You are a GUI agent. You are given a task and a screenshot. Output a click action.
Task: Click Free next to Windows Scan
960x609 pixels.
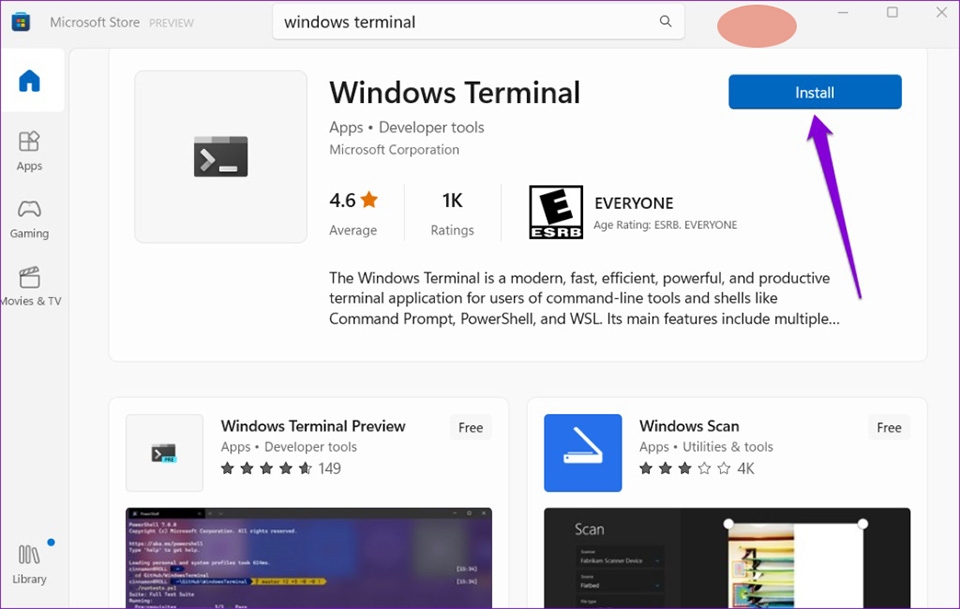[x=888, y=427]
